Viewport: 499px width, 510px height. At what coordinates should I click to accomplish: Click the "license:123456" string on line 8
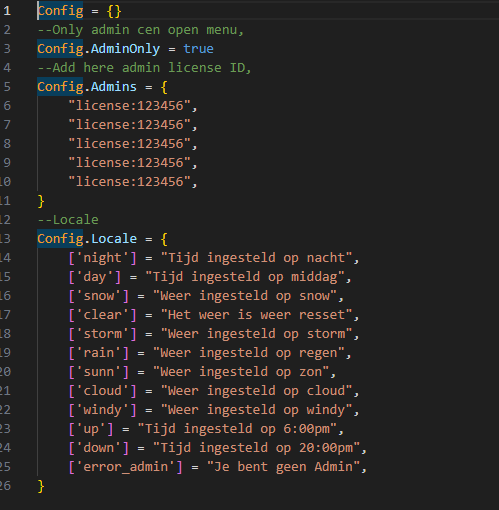tap(129, 144)
